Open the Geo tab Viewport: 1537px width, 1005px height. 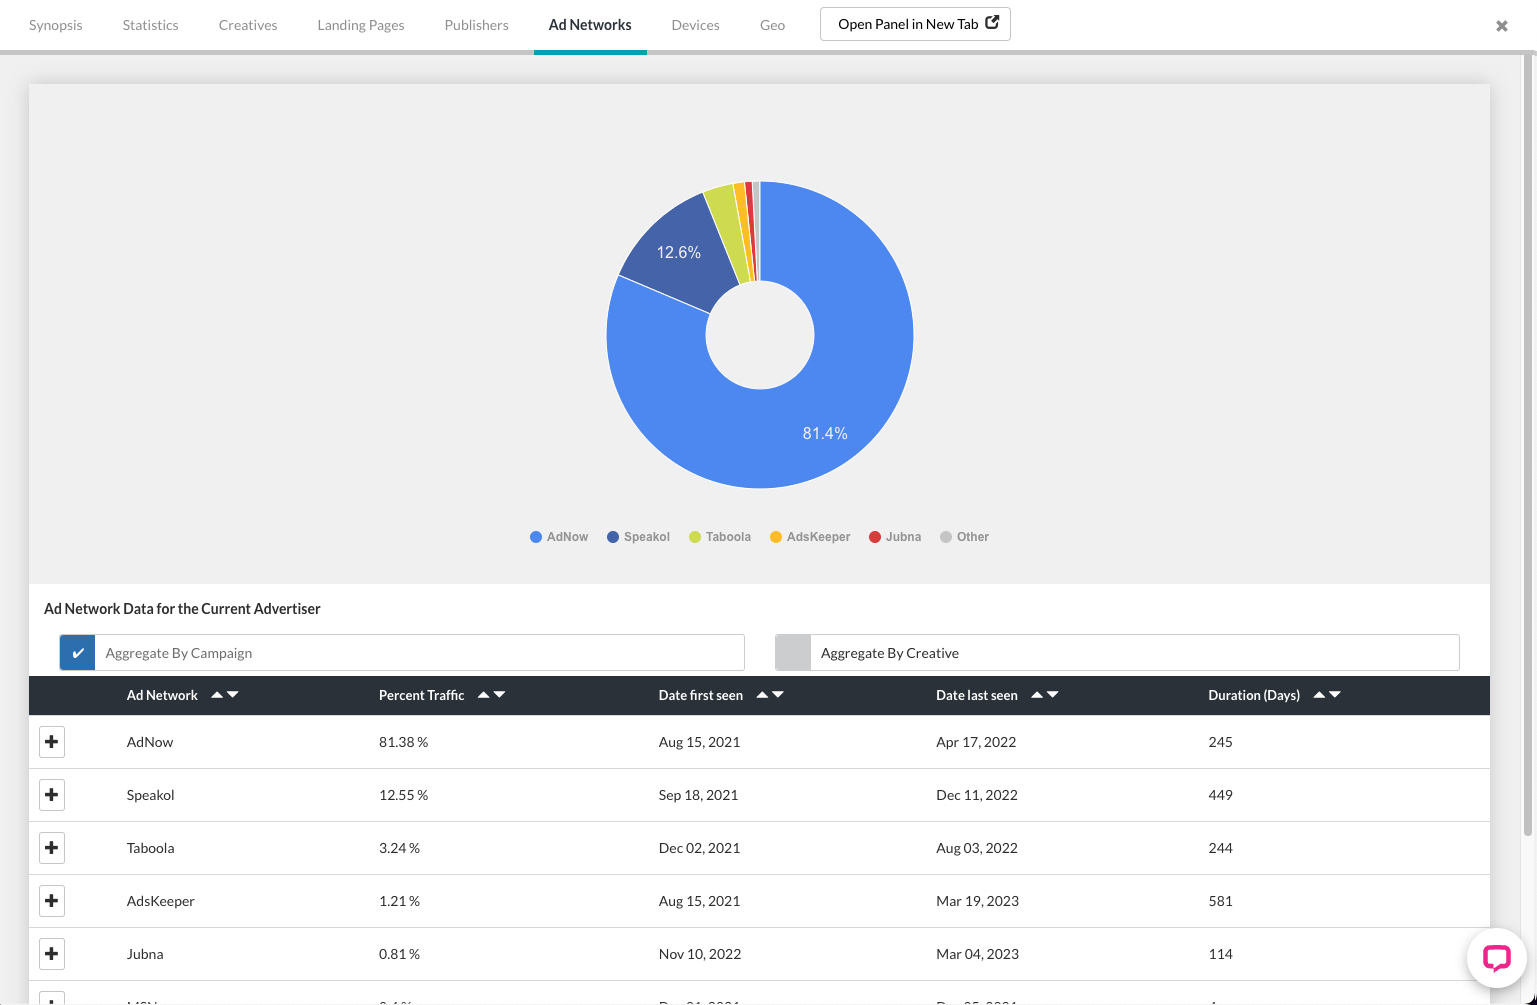(x=772, y=24)
